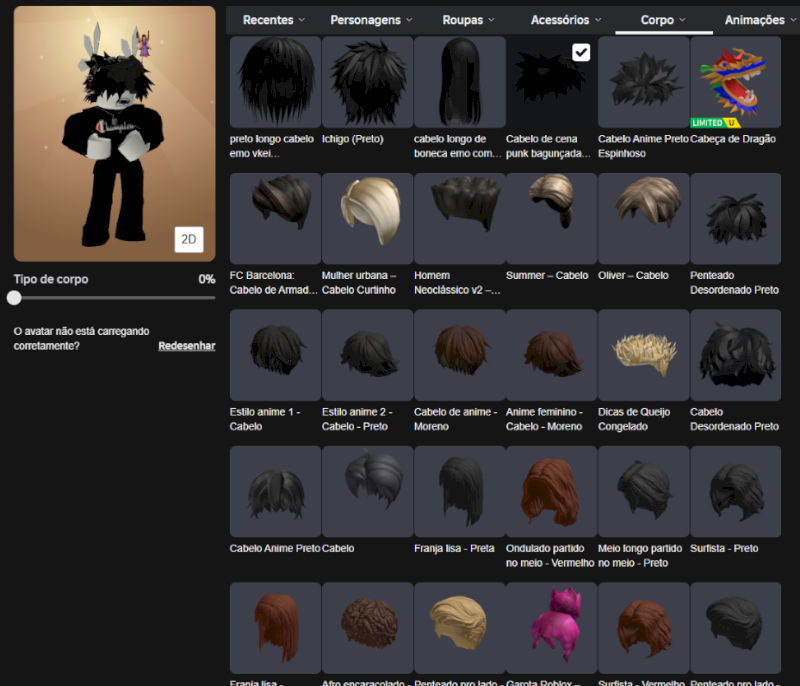Screen dimensions: 800x686
Task: Choose the Cabeça de Dragão item
Action: pos(735,82)
